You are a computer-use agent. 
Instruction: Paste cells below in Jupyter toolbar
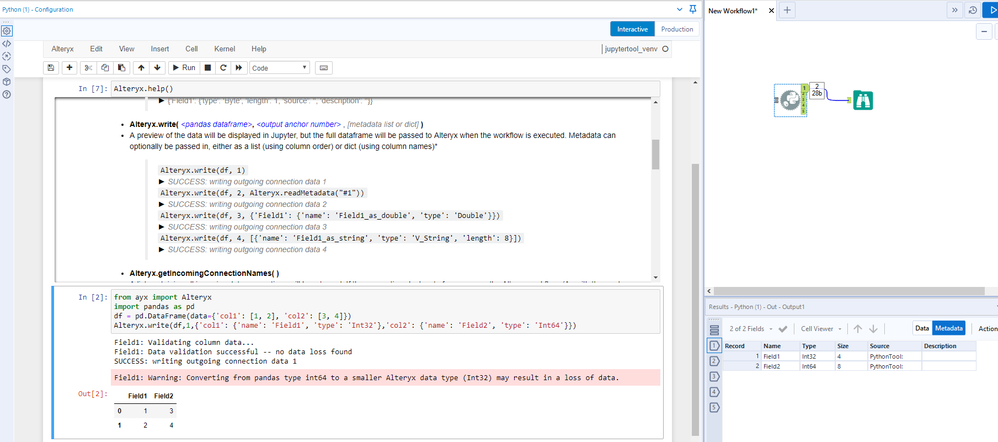122,67
